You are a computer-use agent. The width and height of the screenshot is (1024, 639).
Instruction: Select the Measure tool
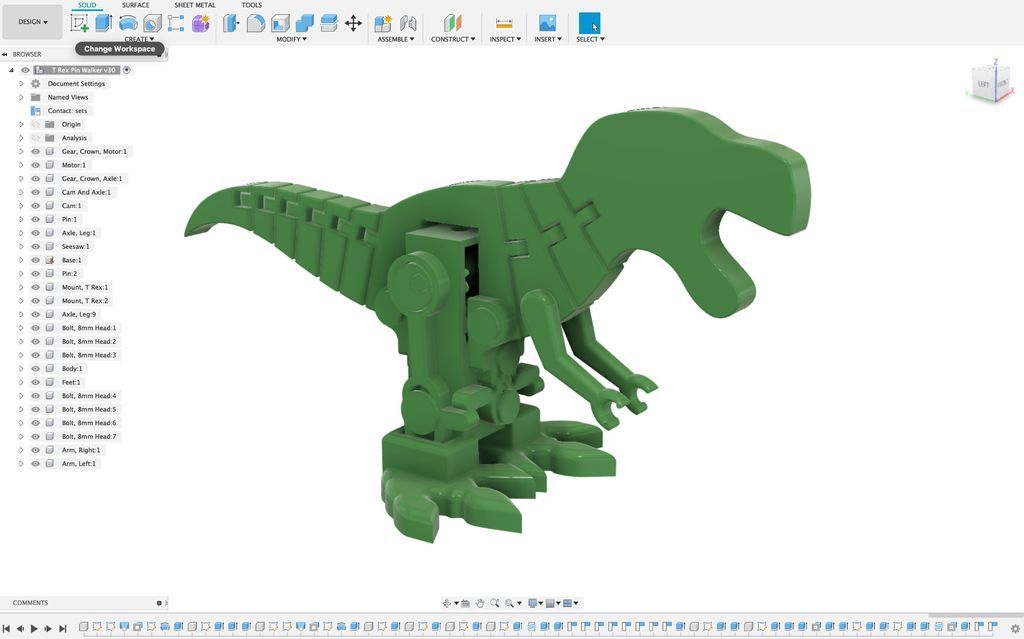504,24
